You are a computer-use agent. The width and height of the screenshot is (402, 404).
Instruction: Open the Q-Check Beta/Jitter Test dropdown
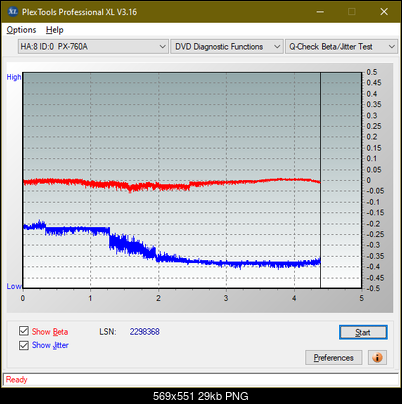pos(341,47)
